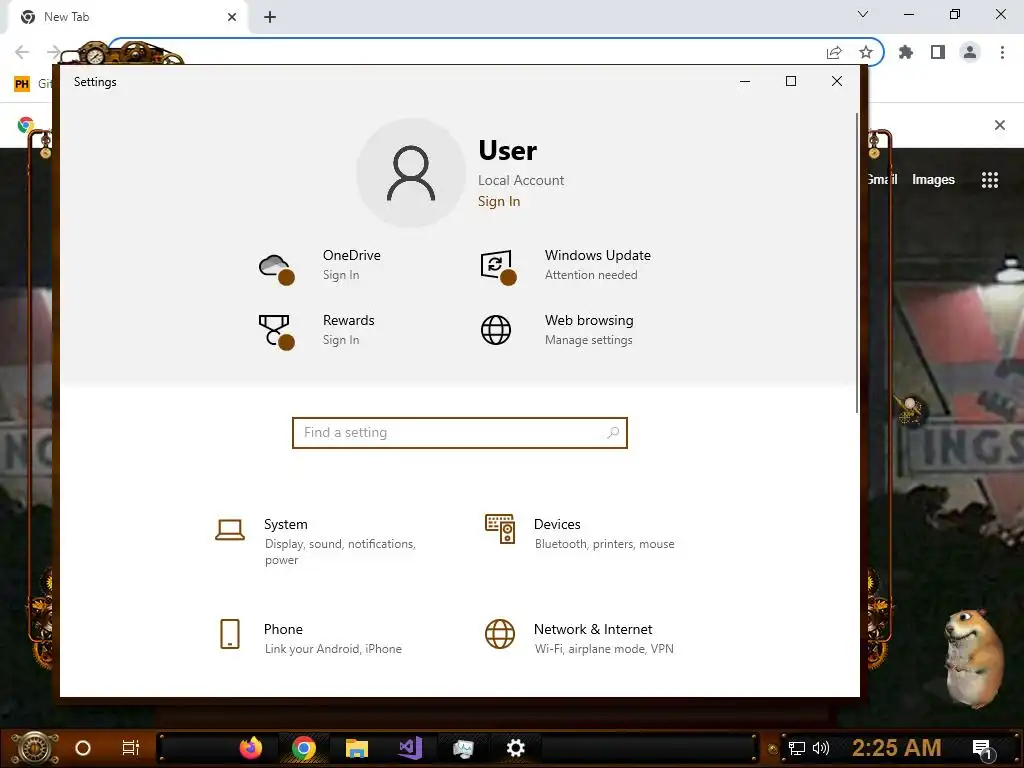Open the Phone icon in Settings
Image resolution: width=1024 pixels, height=768 pixels.
click(x=230, y=634)
